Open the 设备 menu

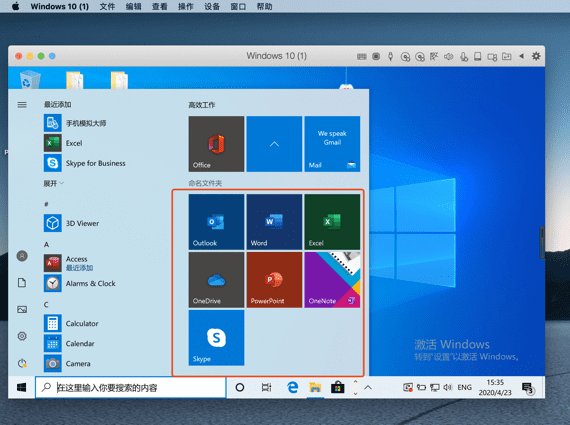212,7
